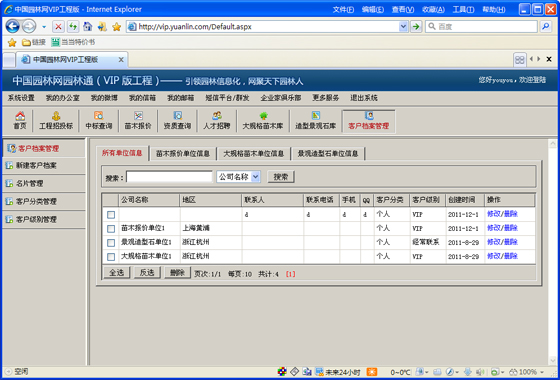Open the 短信平台/群发 menu
This screenshot has height=380, width=560.
227,98
